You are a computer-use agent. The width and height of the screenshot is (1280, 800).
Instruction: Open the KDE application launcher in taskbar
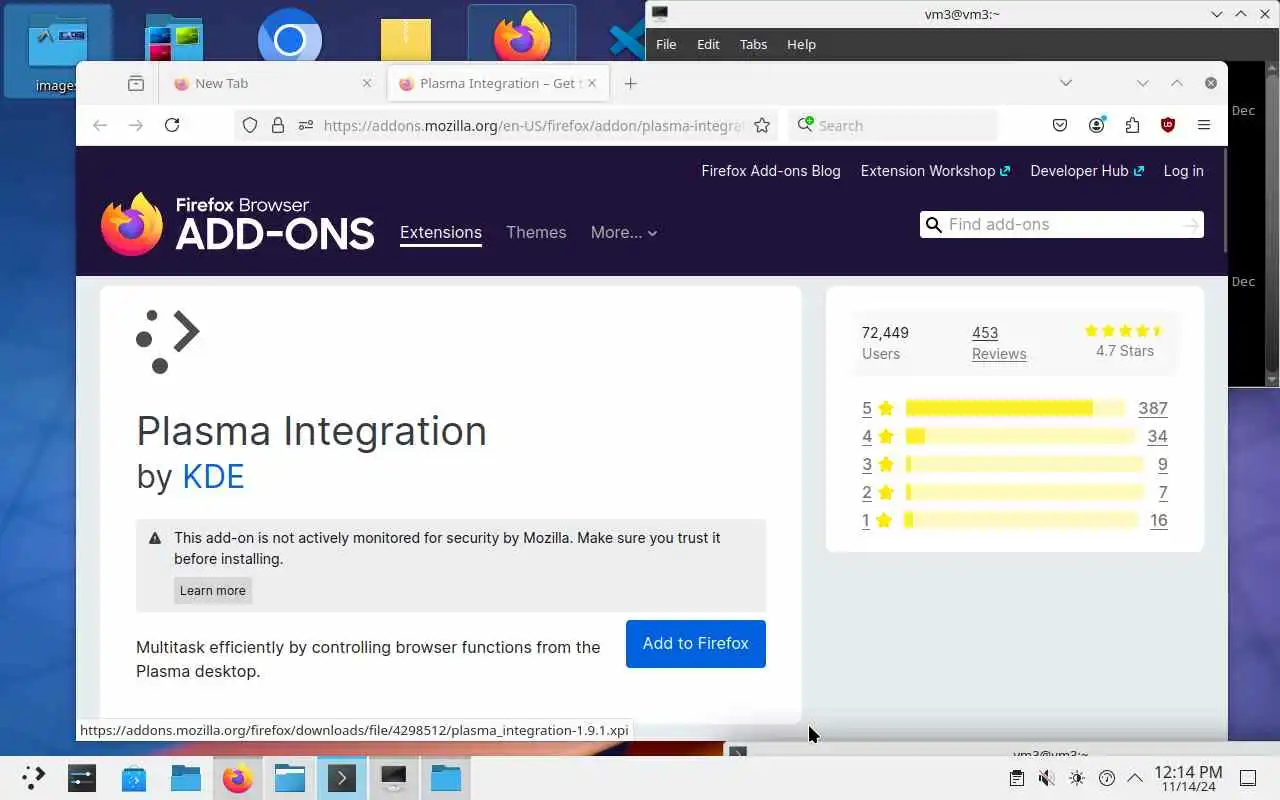(x=34, y=777)
